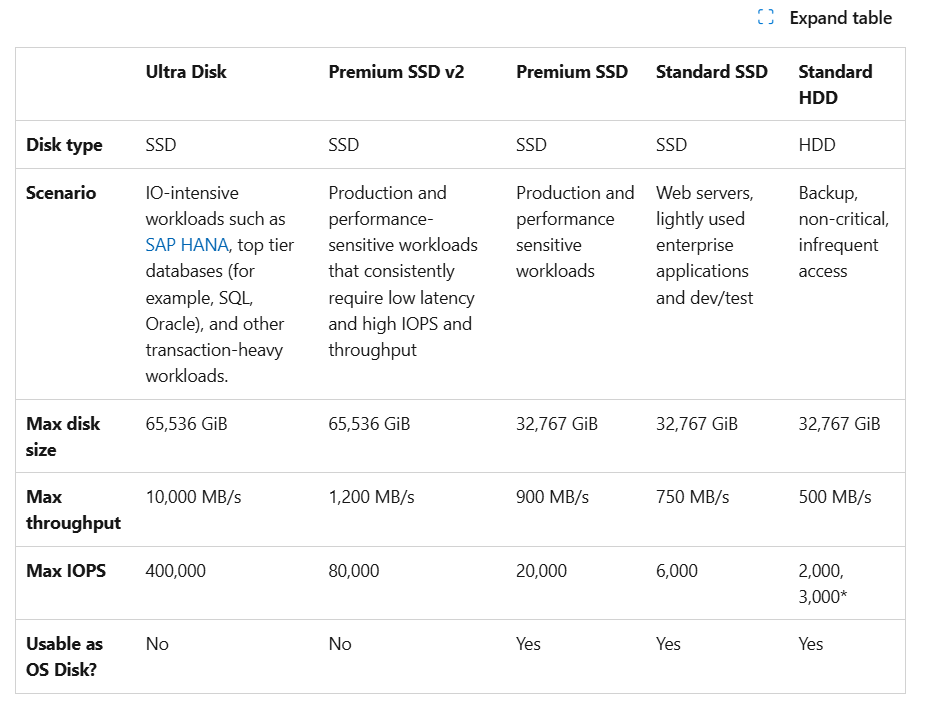Screen dimensions: 943x705
Task: Click the 1,200 MB/s throughput value
Action: point(371,497)
